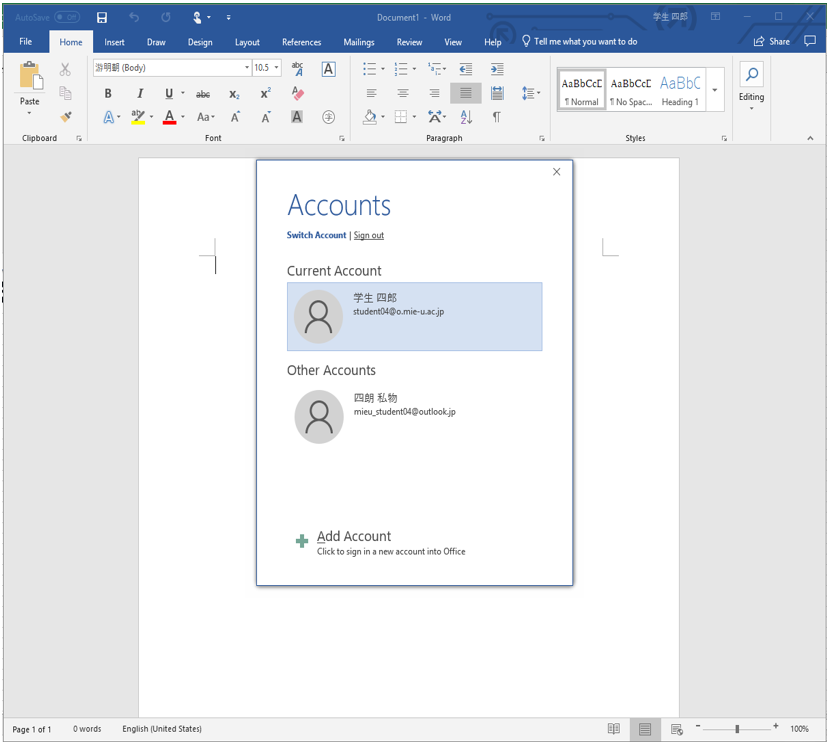Switch to the Review tab
This screenshot has width=828, height=744.
409,42
